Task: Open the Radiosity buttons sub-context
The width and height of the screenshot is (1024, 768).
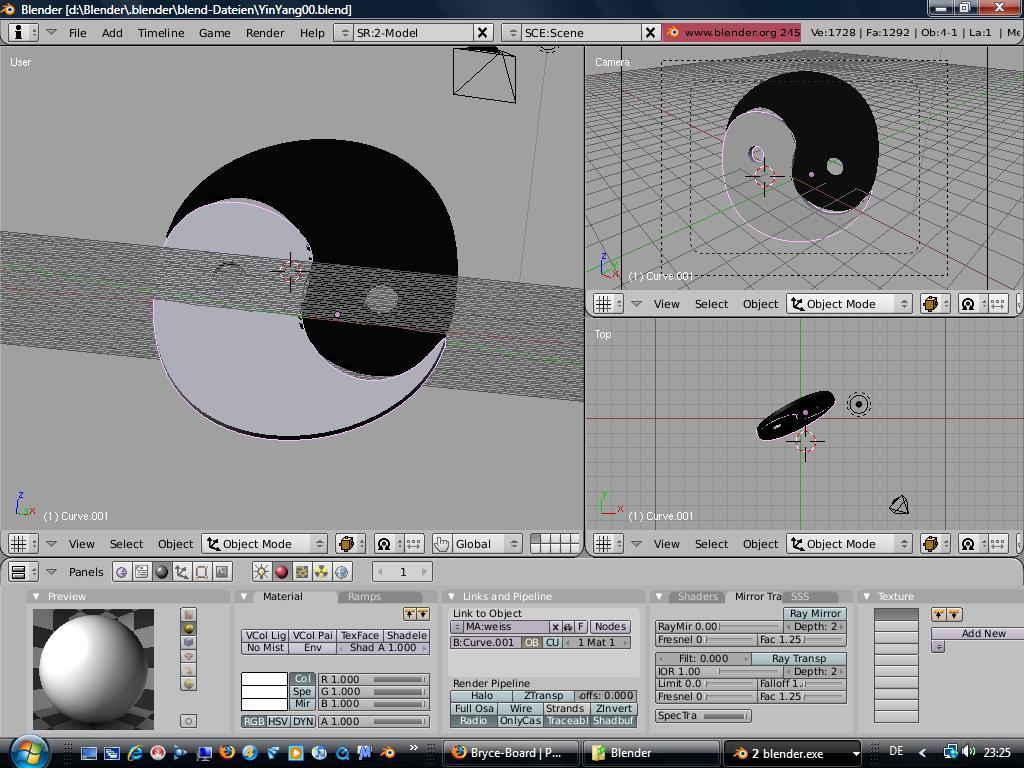Action: (x=321, y=572)
